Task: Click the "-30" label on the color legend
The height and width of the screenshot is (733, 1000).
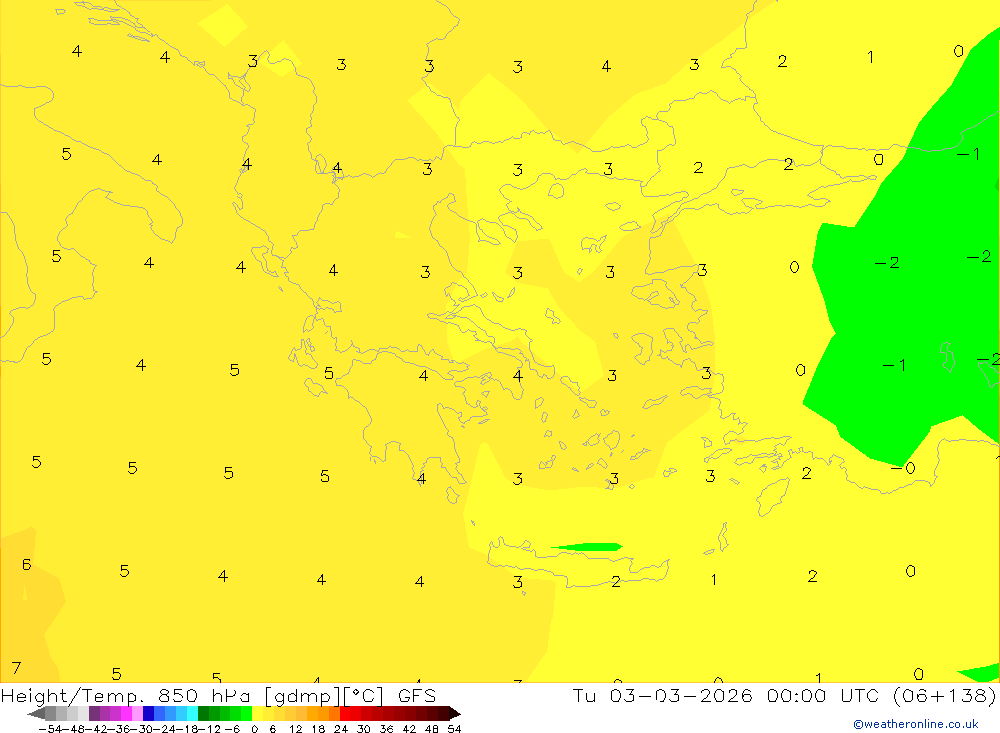Action: (142, 729)
